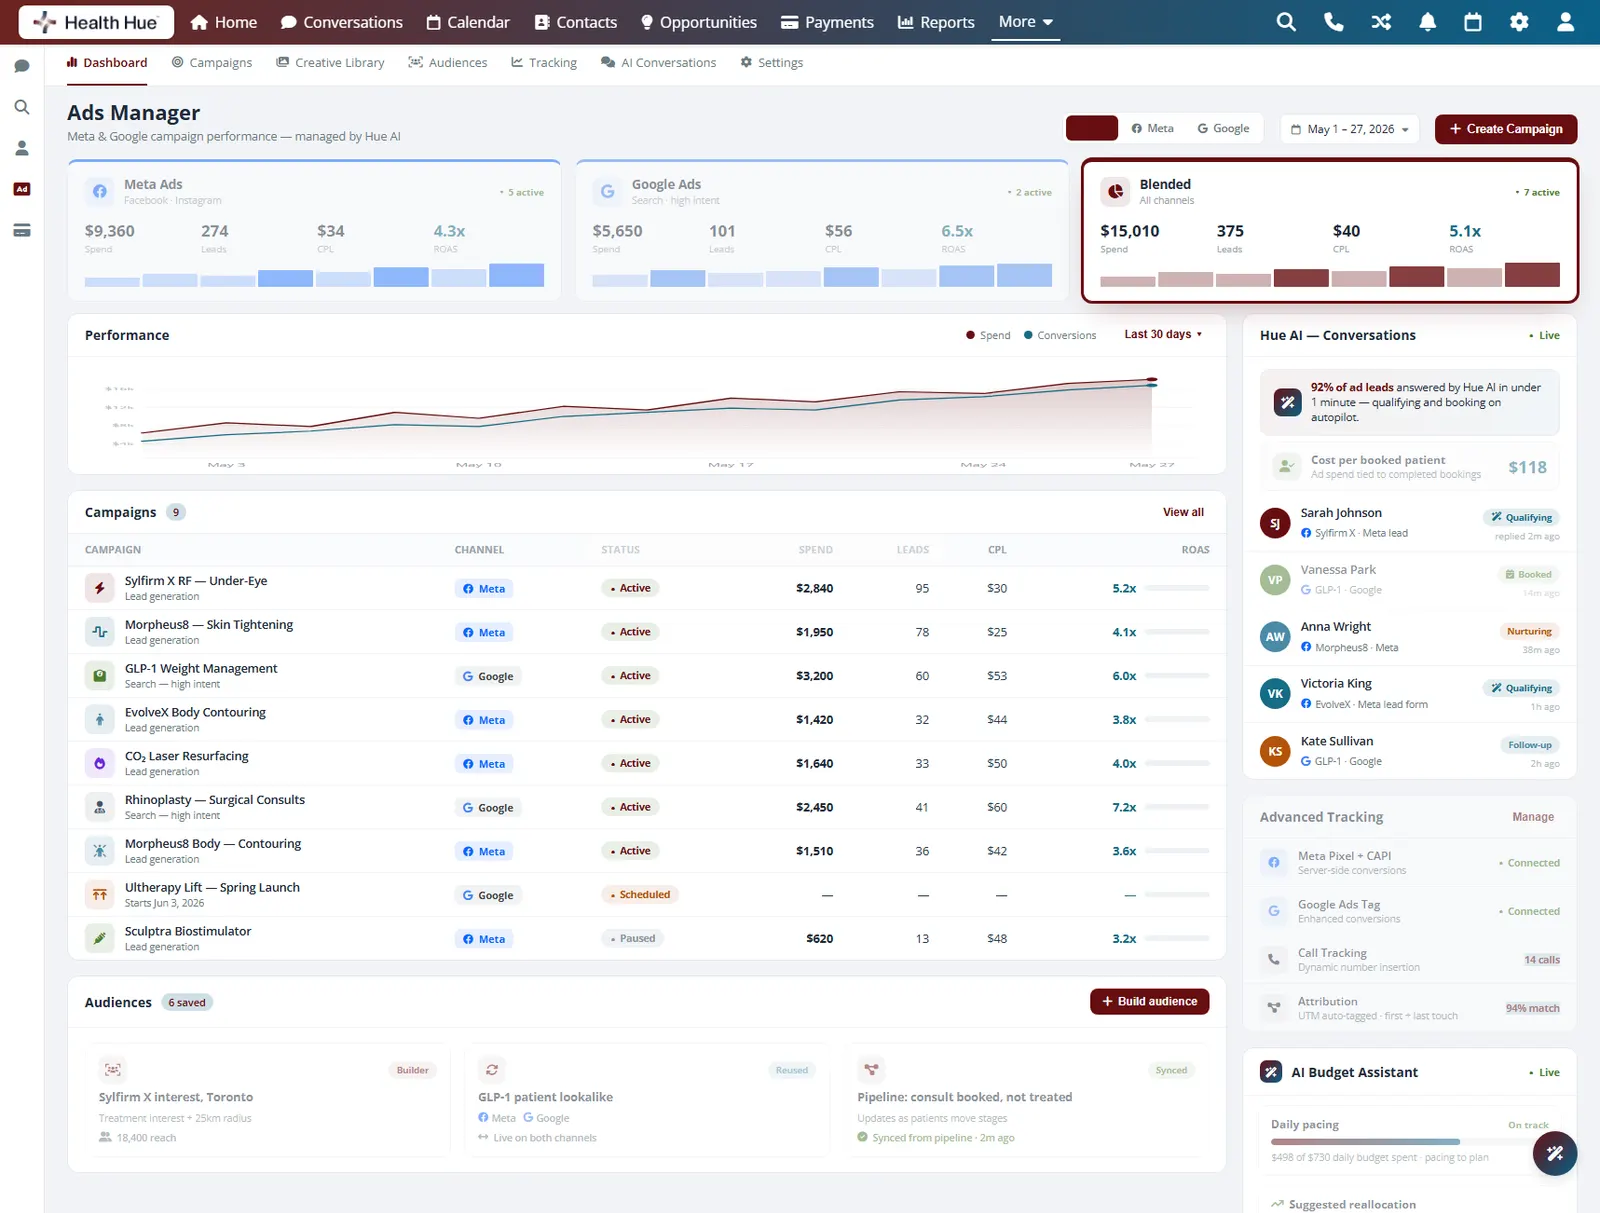Click the GLP-1 Weight Management campaign icon
This screenshot has width=1600, height=1213.
click(x=100, y=676)
